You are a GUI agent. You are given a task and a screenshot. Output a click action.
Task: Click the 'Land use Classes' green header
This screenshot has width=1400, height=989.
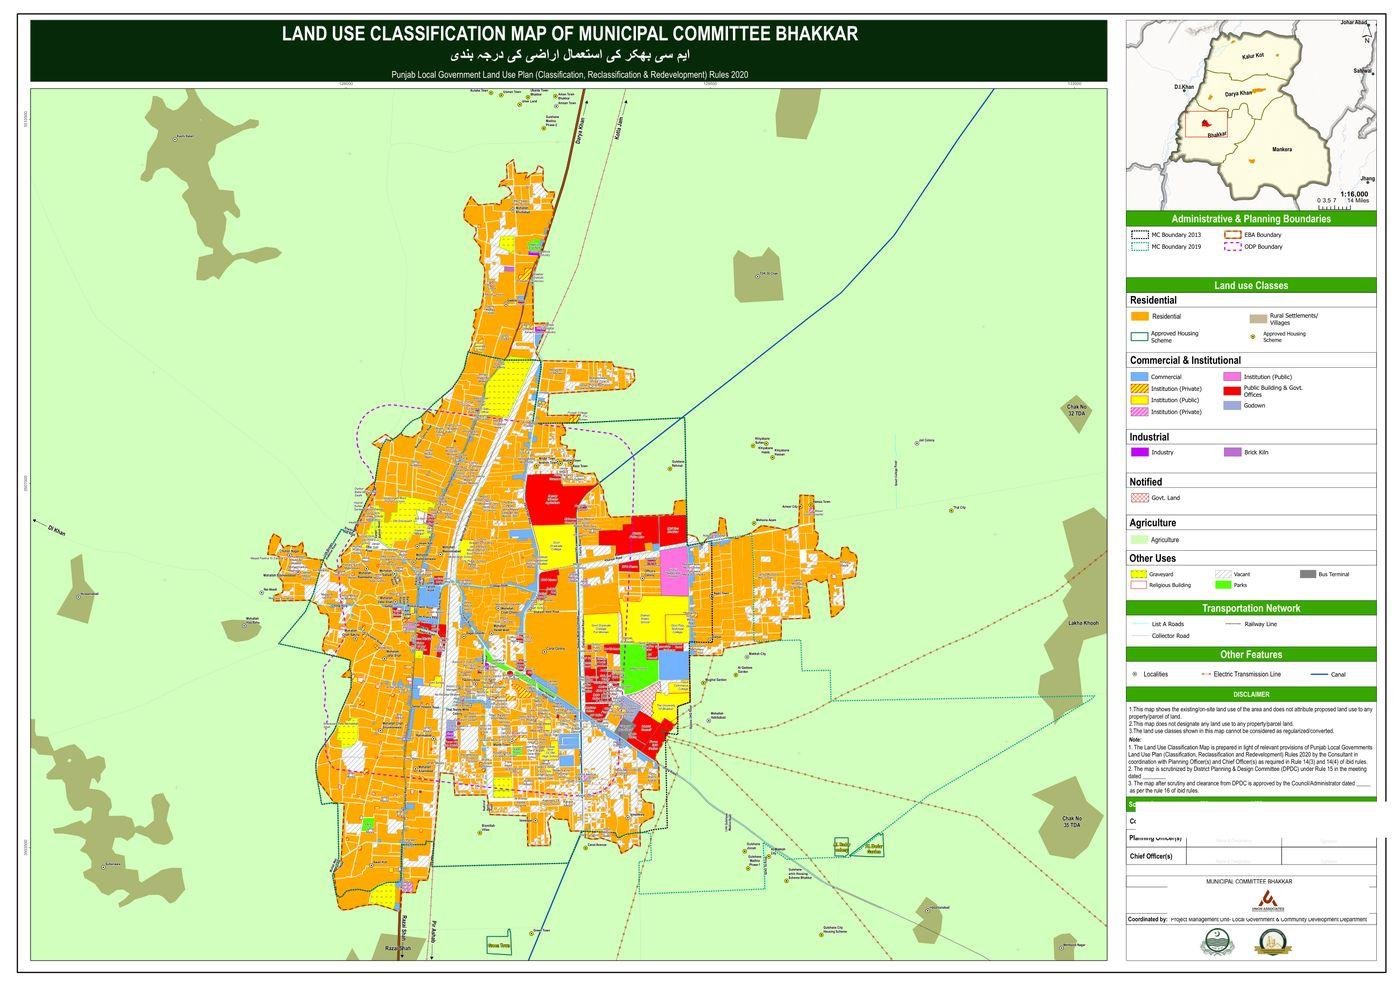coord(1251,285)
